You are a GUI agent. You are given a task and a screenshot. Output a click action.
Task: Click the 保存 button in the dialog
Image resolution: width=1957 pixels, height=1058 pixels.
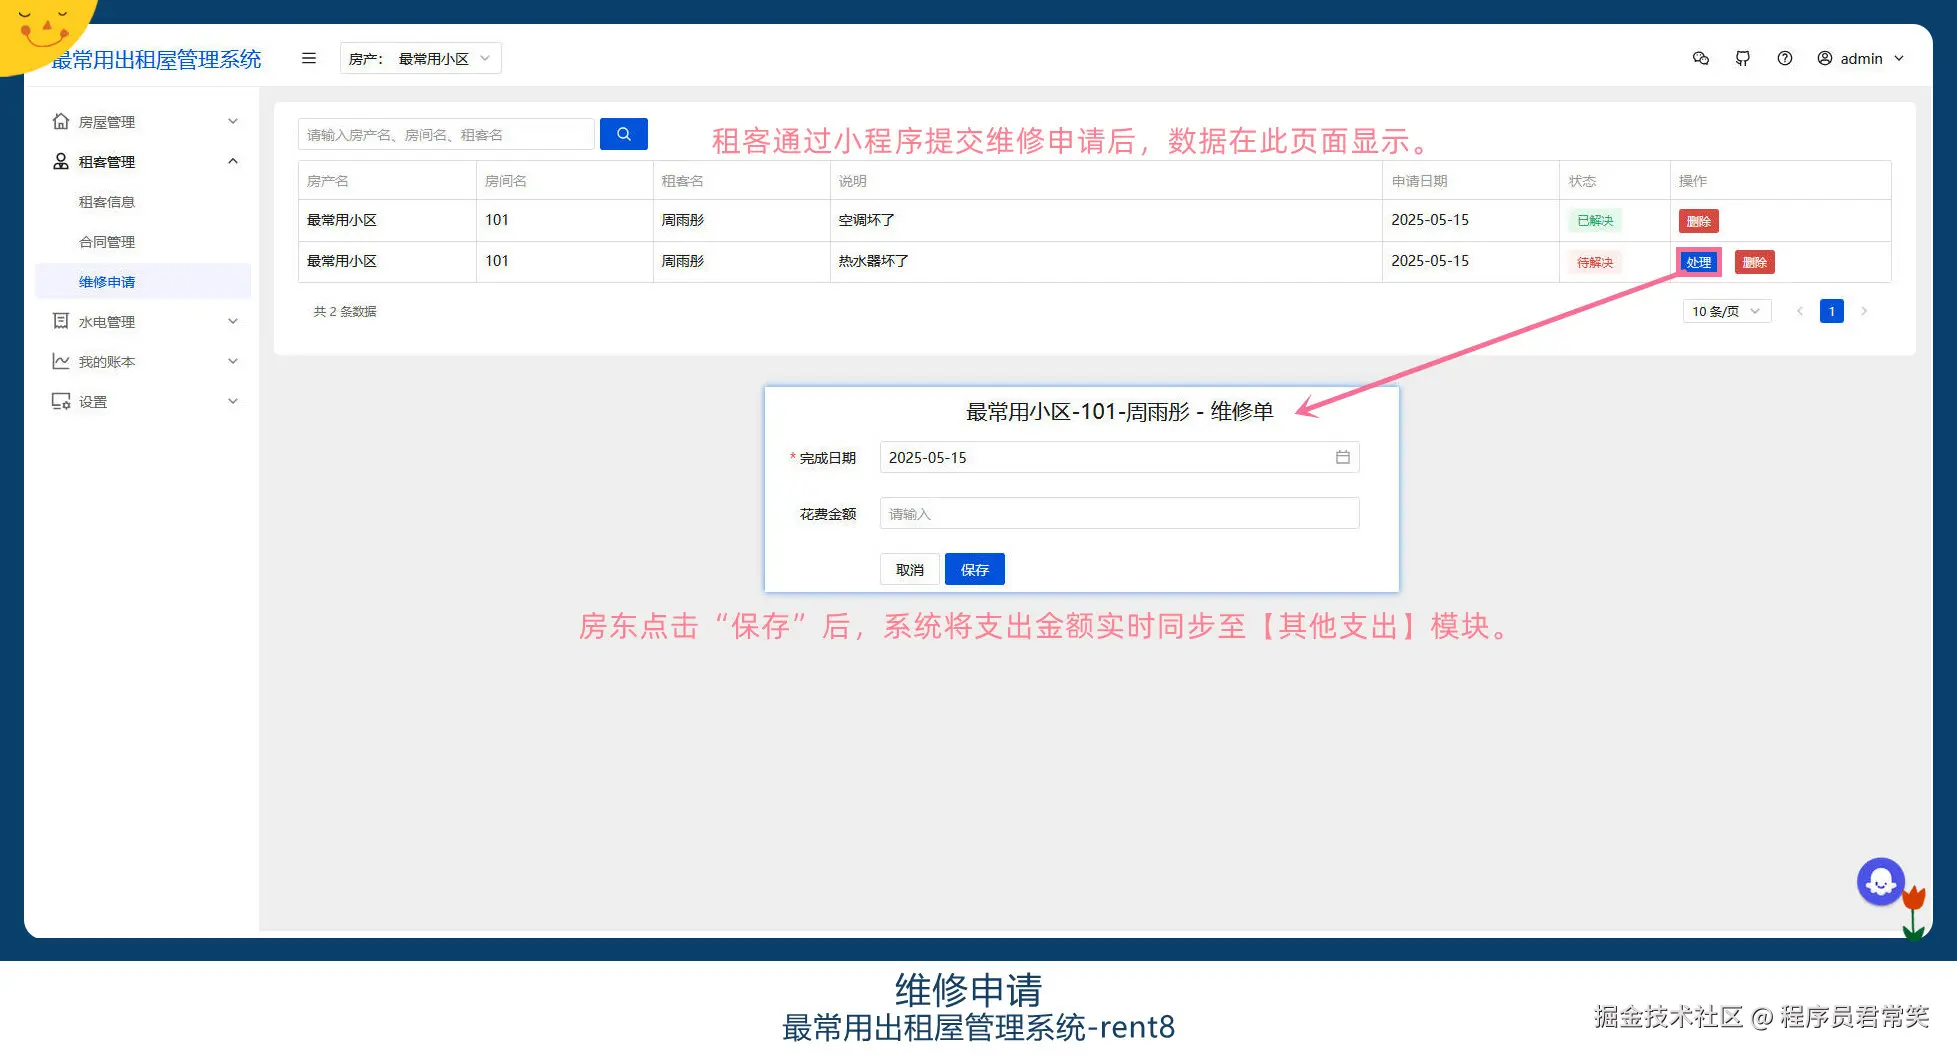tap(974, 568)
